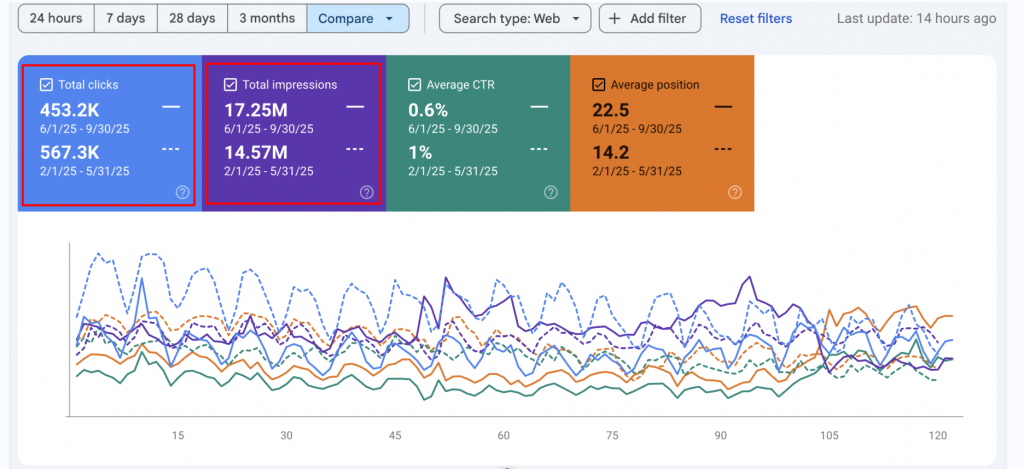Open the Search type: Web dropdown
The image size is (1024, 469).
coord(514,19)
